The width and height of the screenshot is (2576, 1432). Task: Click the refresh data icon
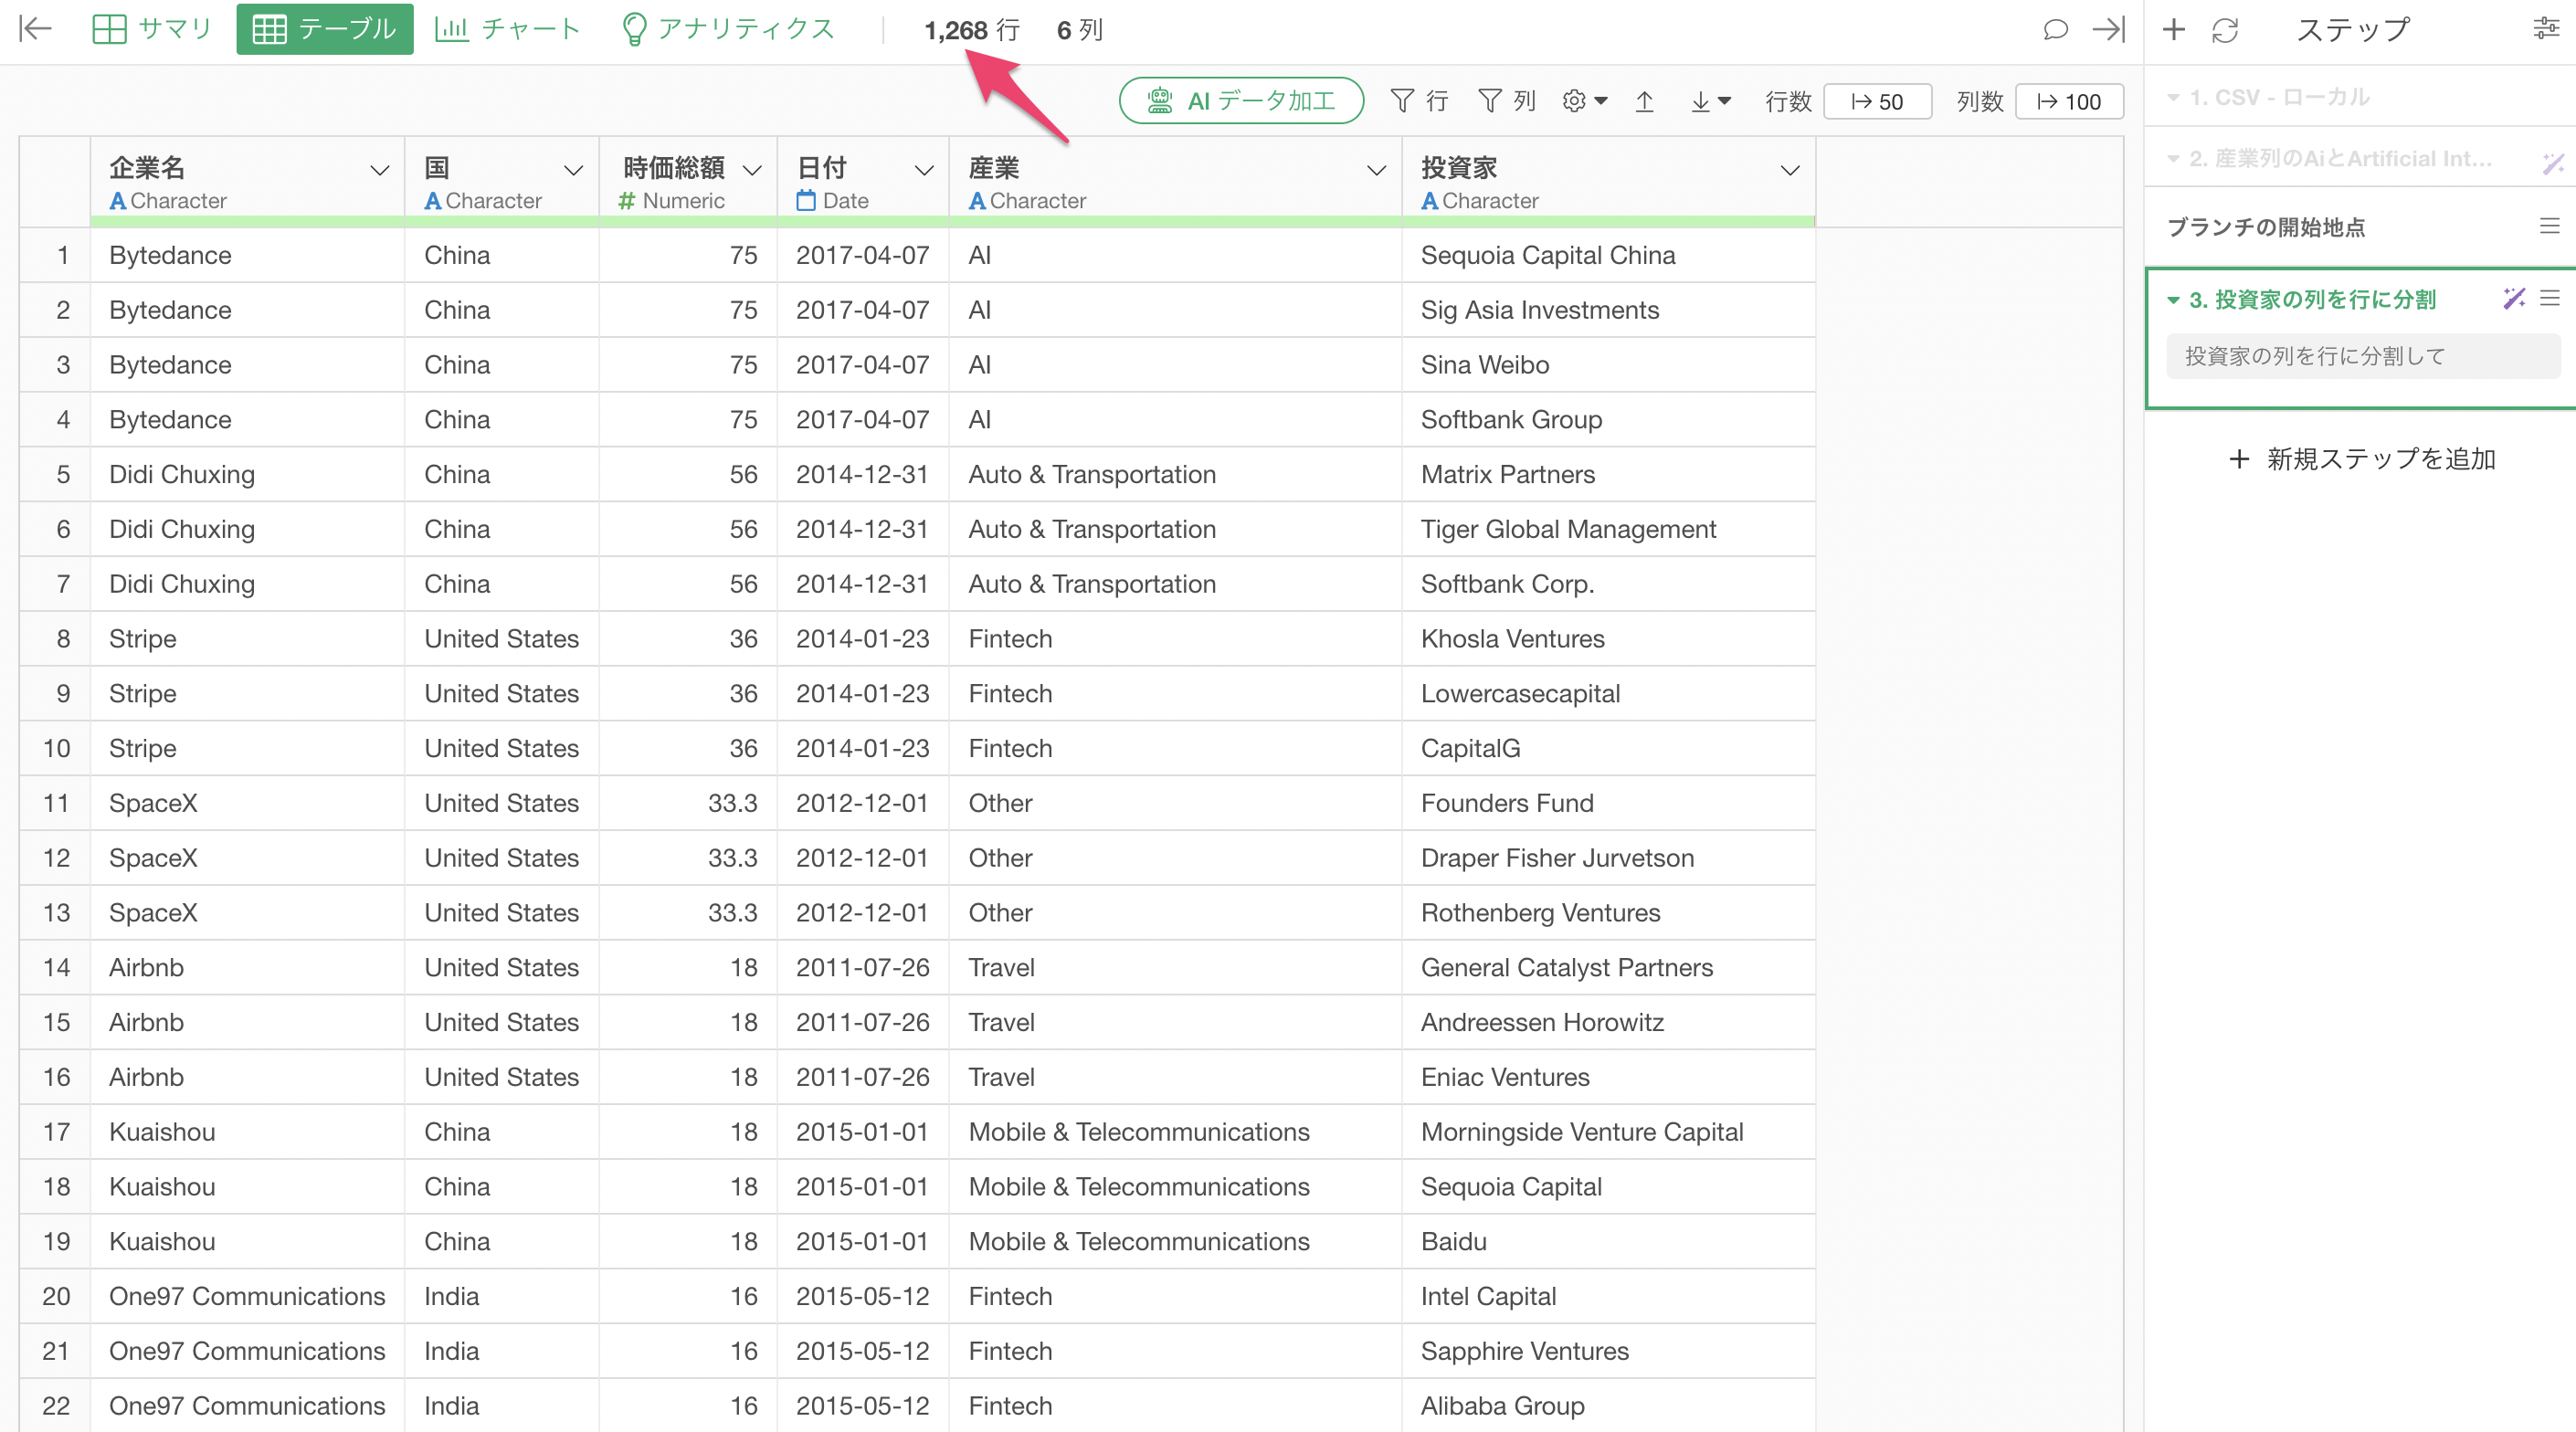tap(2224, 30)
